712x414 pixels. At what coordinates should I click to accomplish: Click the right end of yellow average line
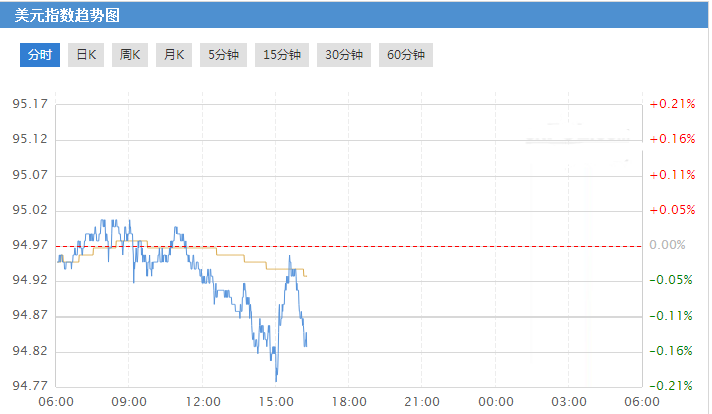tap(305, 275)
